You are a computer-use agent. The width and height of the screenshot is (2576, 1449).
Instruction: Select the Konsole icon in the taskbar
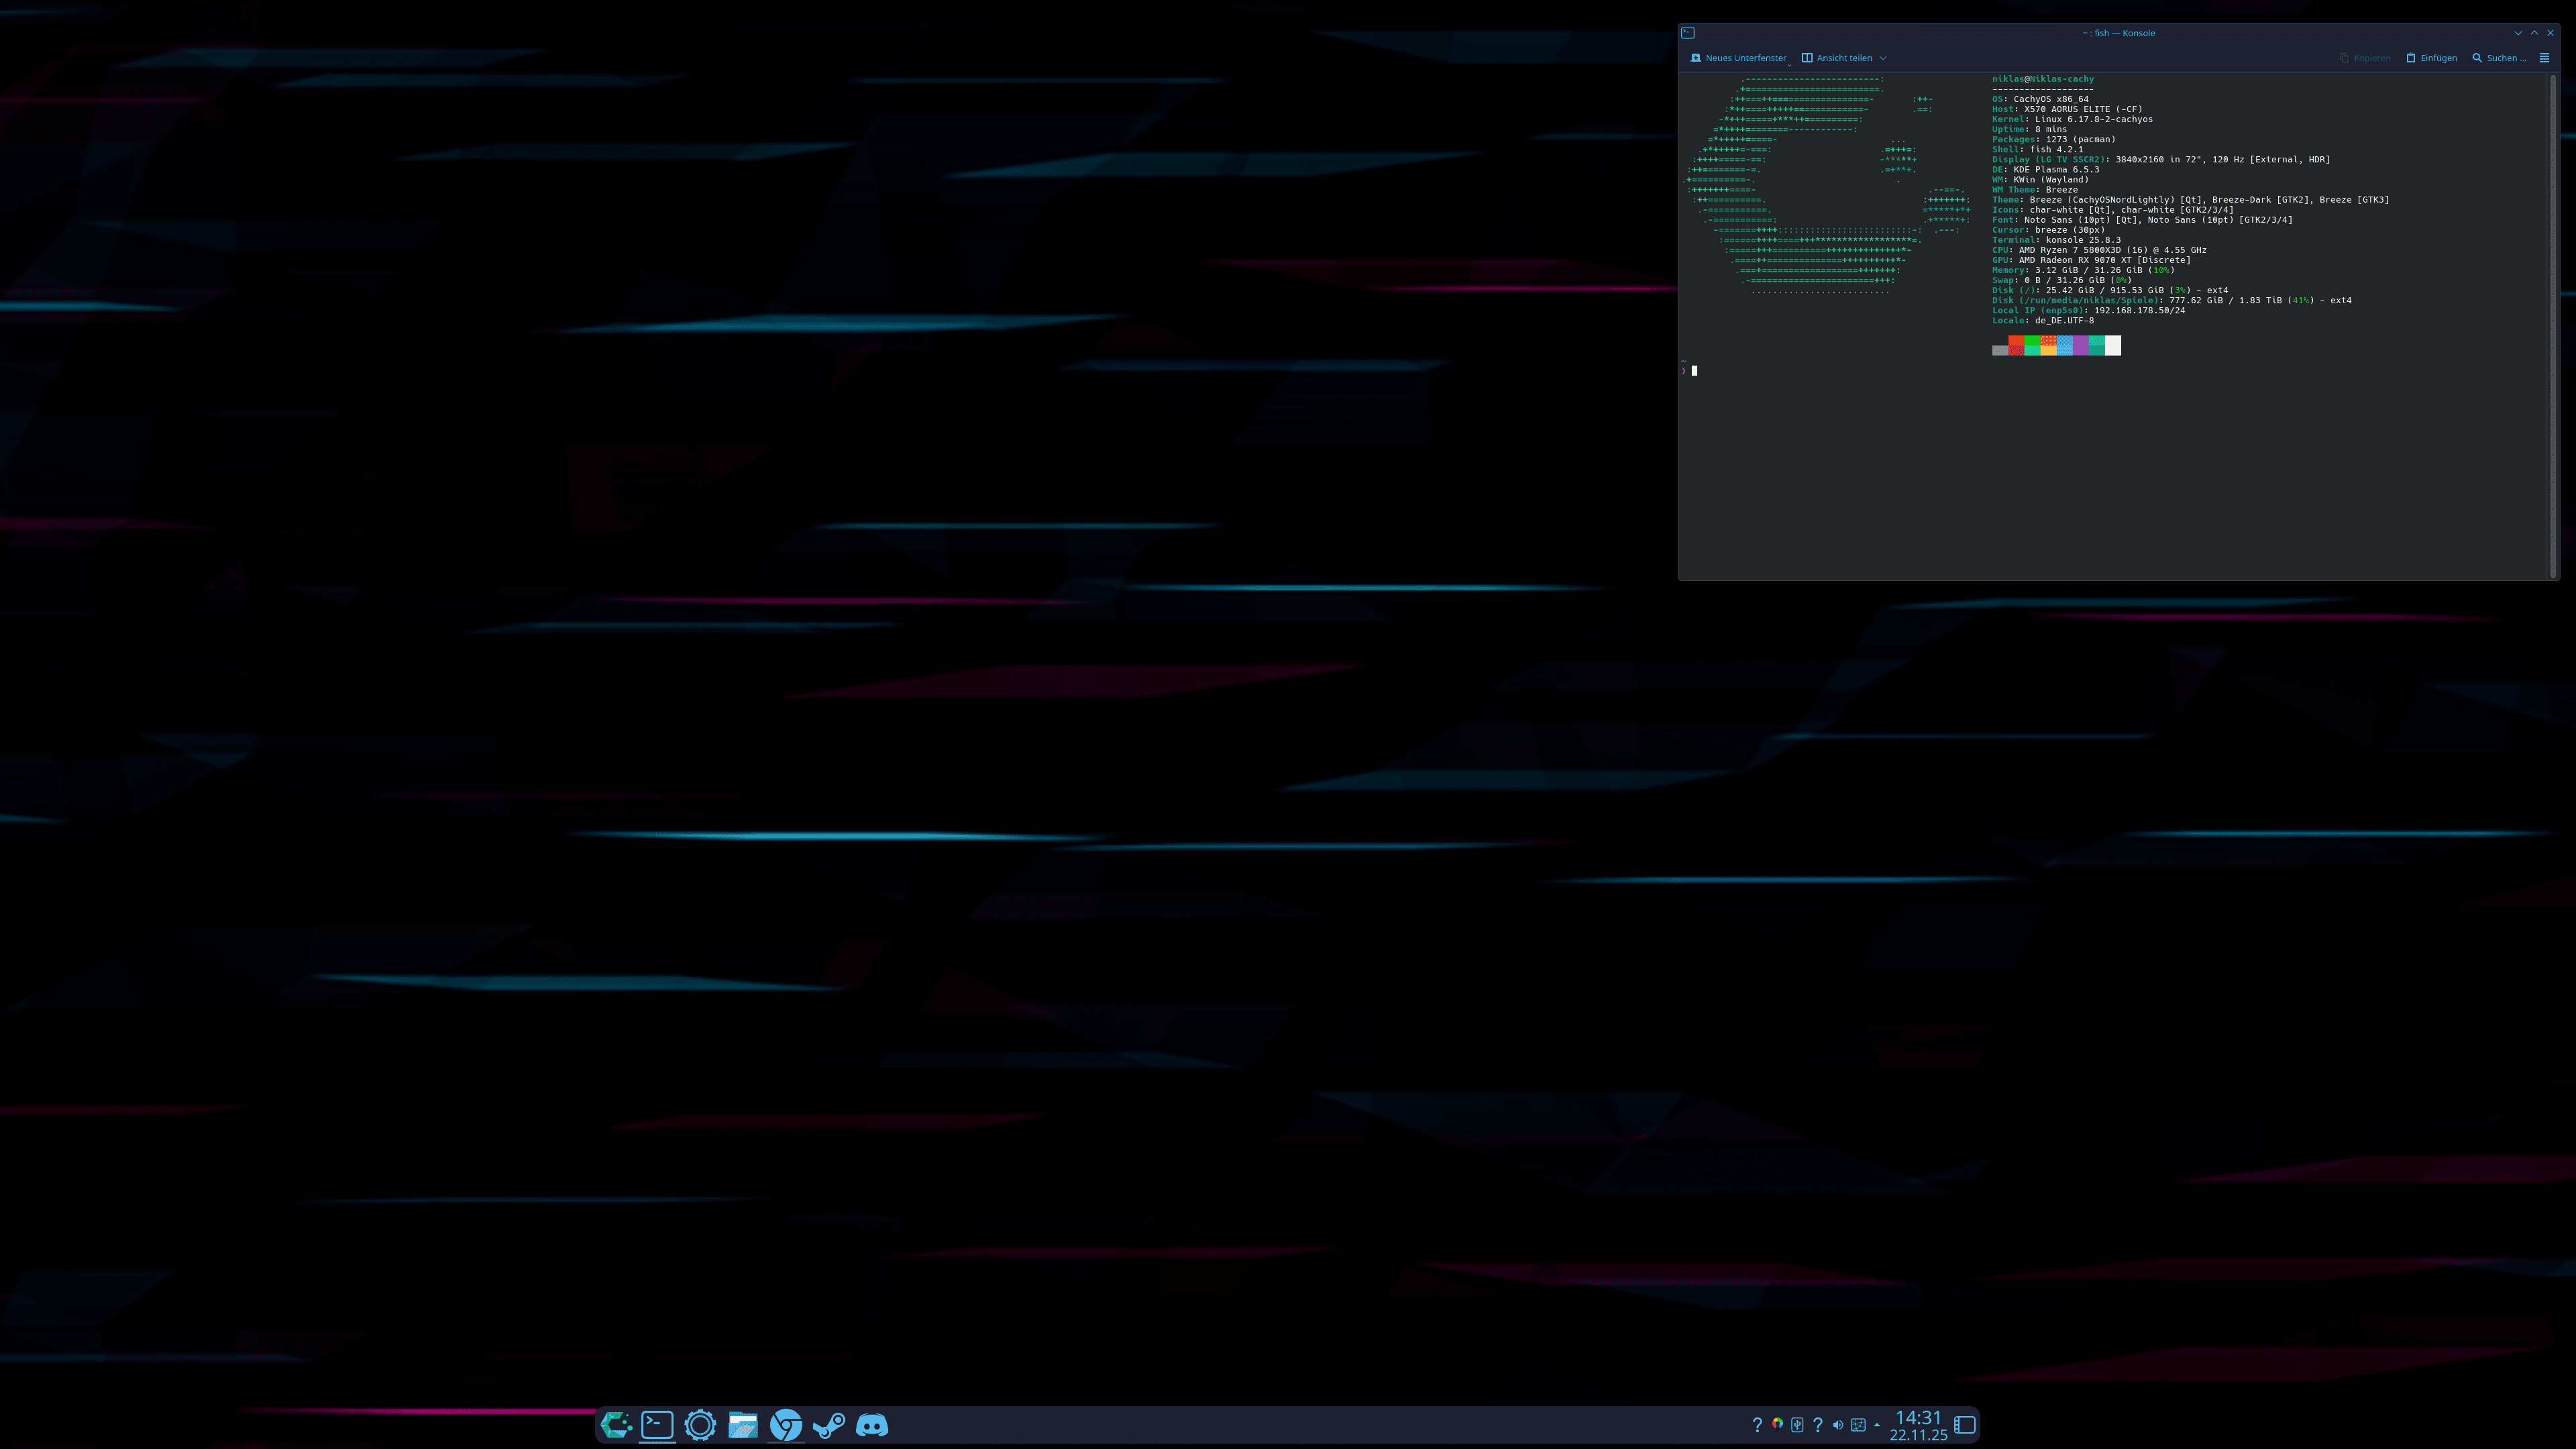657,1424
